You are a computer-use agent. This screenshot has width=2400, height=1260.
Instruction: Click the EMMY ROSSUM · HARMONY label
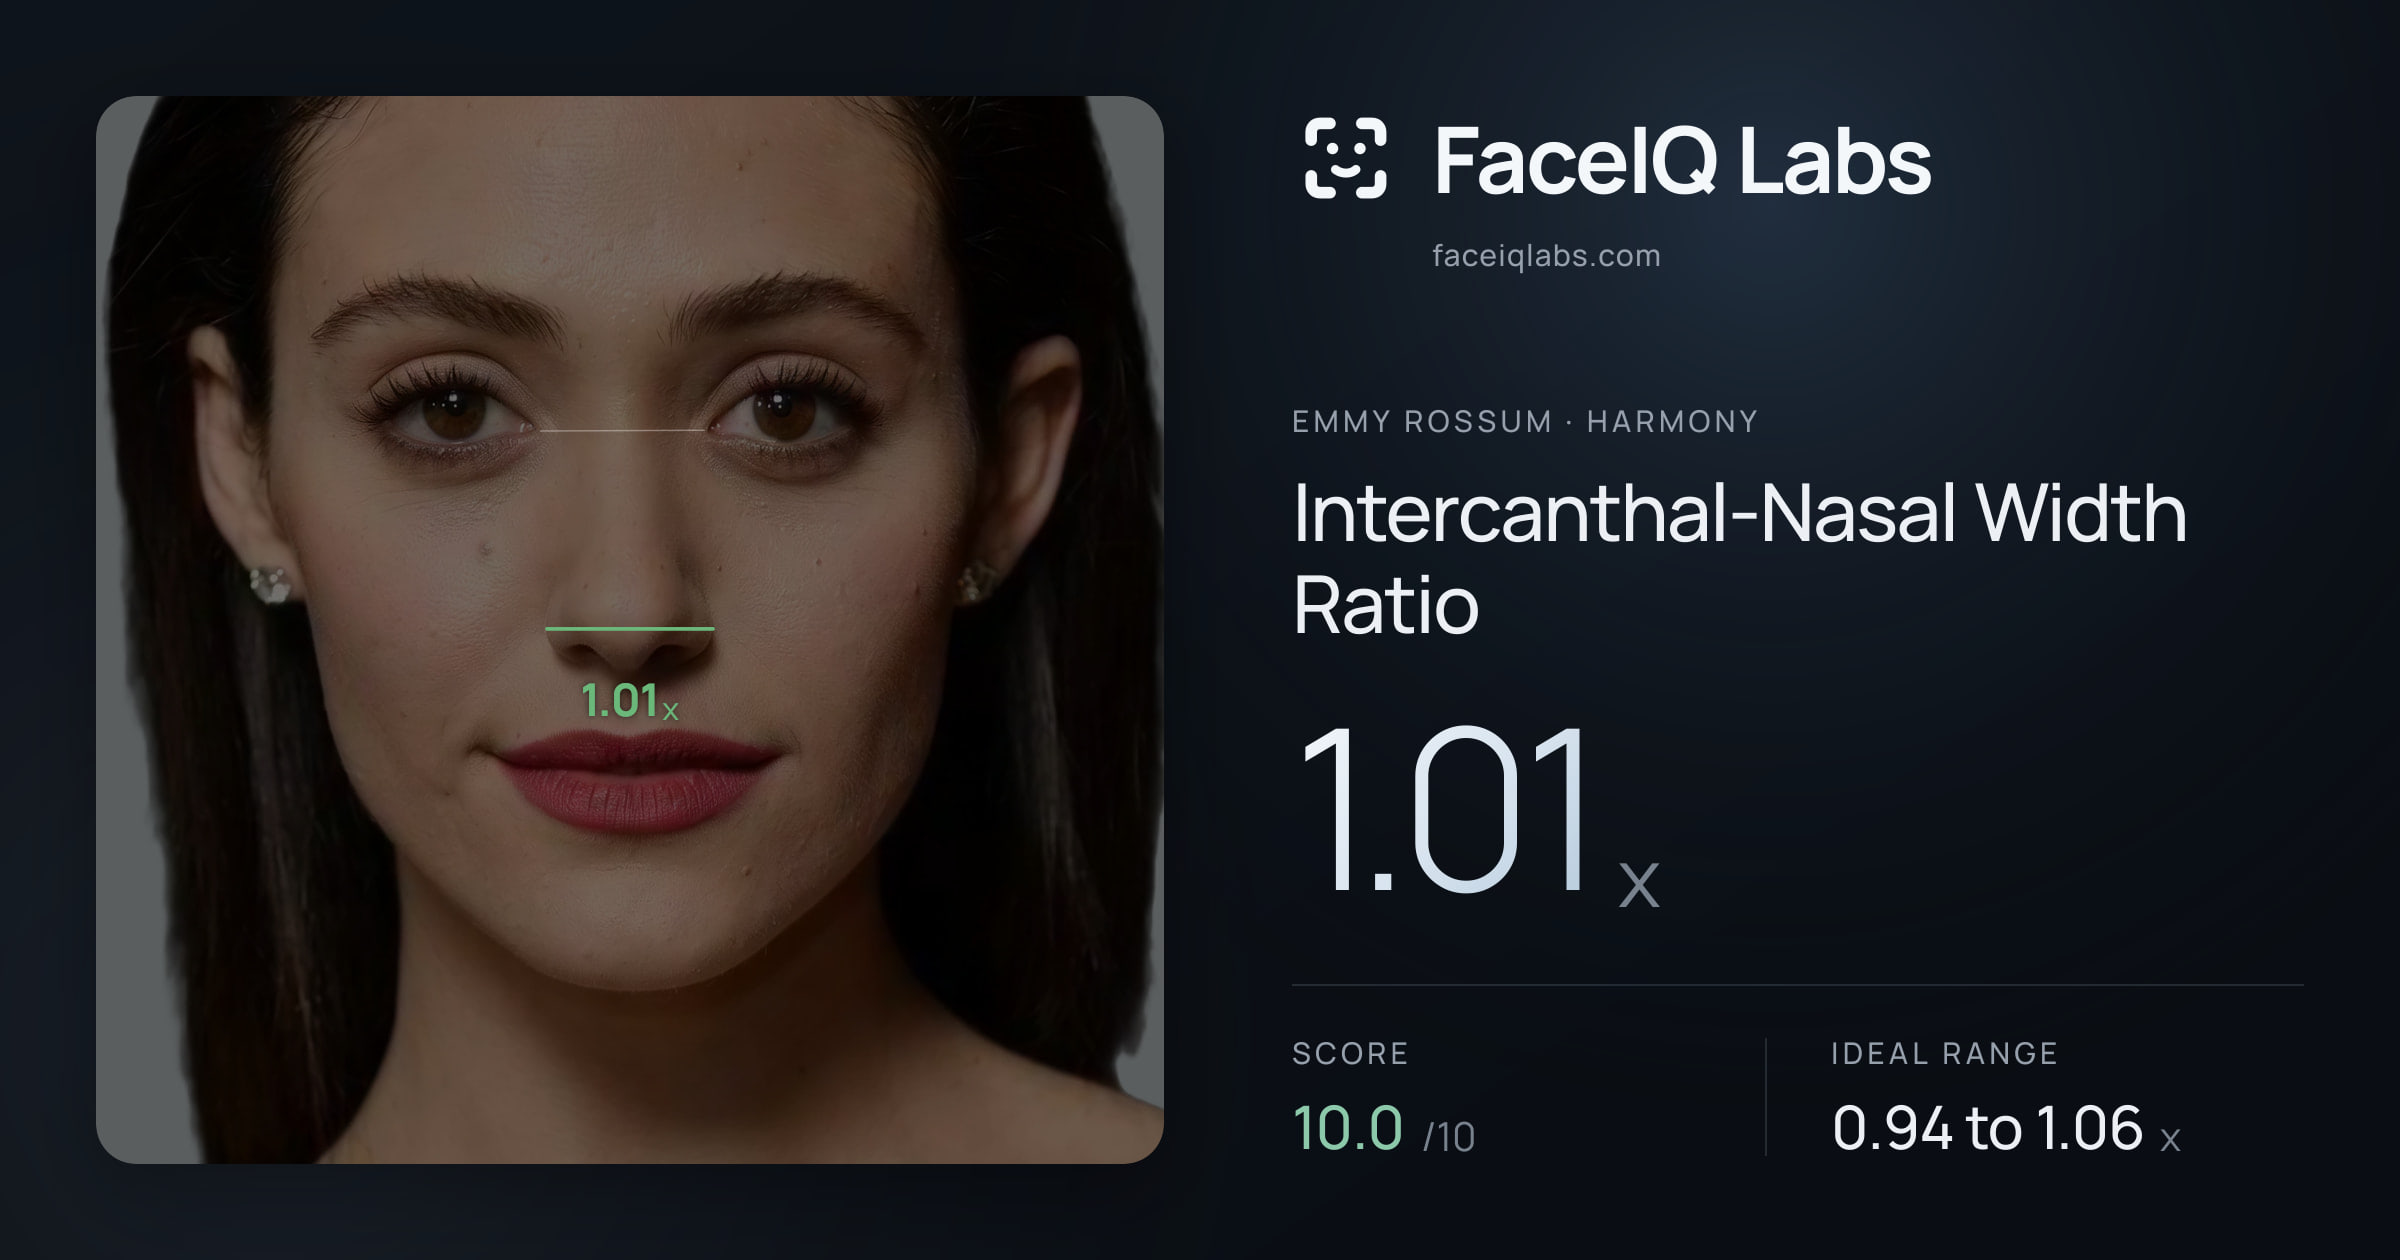(x=1525, y=422)
